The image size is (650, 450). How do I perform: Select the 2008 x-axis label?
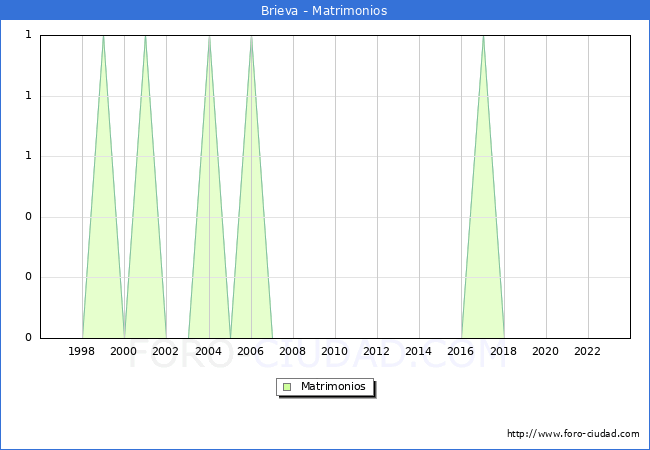coord(292,351)
